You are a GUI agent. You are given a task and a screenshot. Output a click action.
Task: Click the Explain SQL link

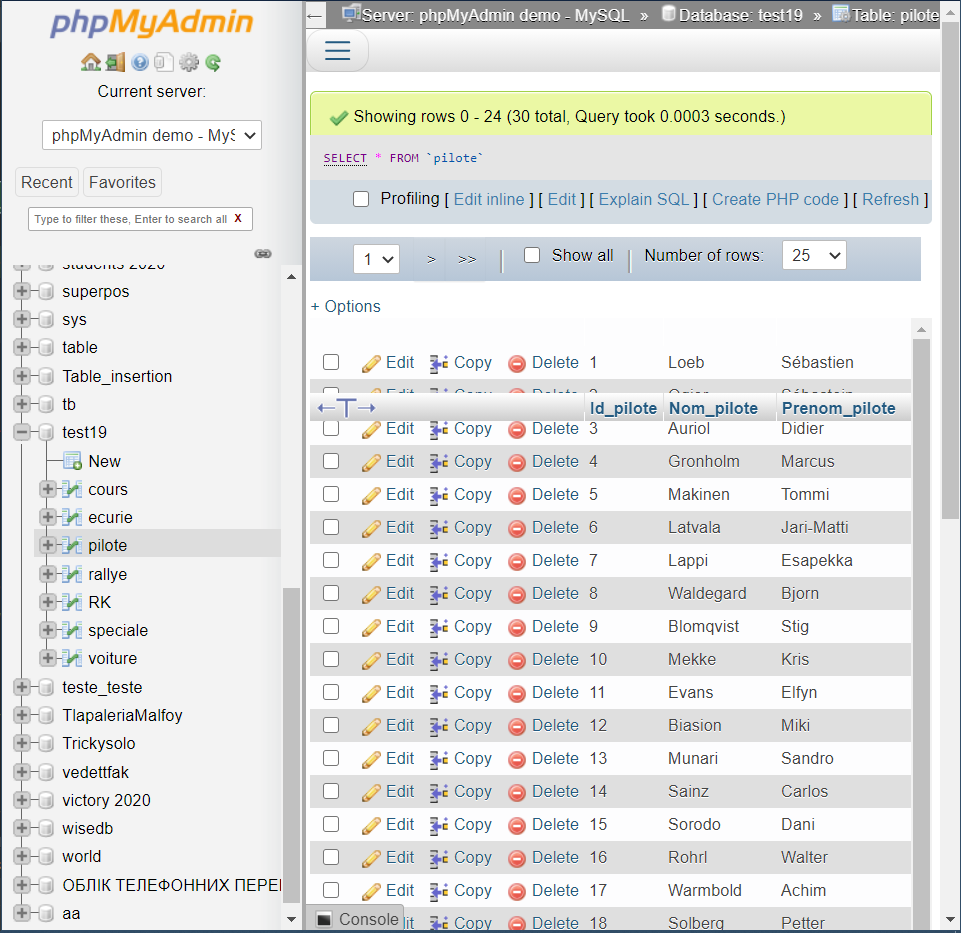(x=644, y=199)
